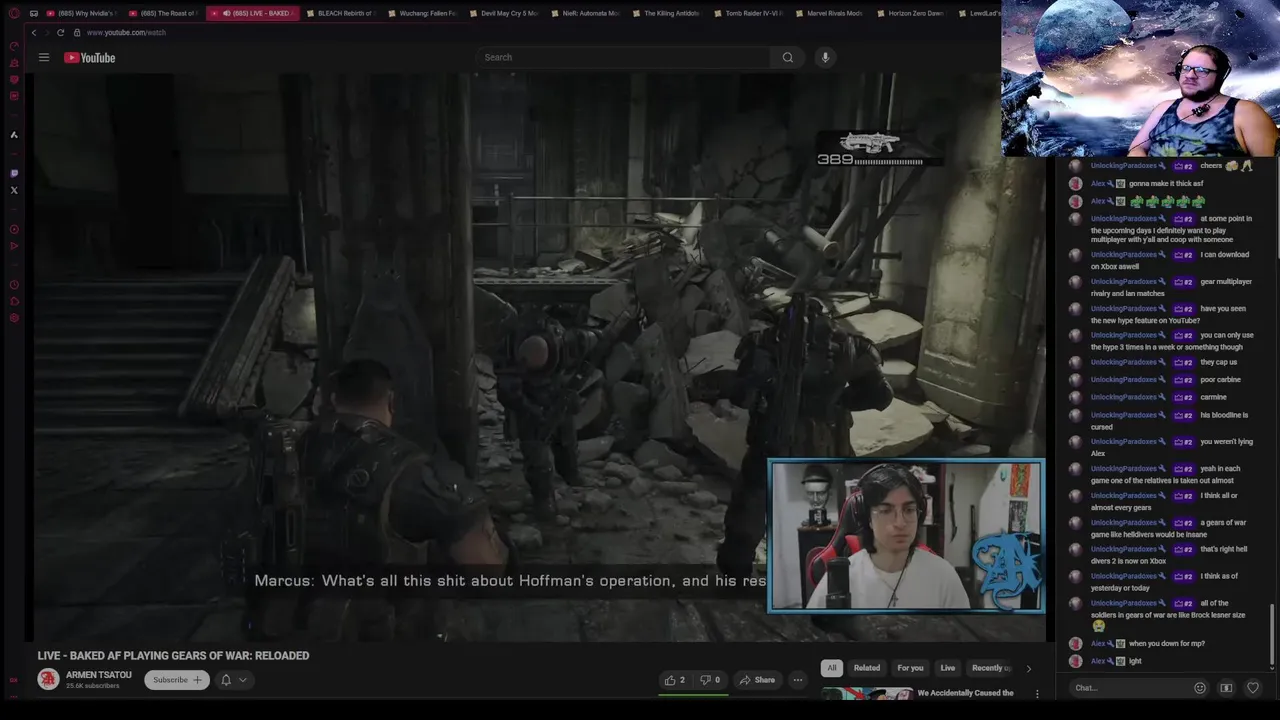This screenshot has width=1280, height=720.
Task: Open 'We Accidentally Caused the' recommended video
Action: click(965, 693)
